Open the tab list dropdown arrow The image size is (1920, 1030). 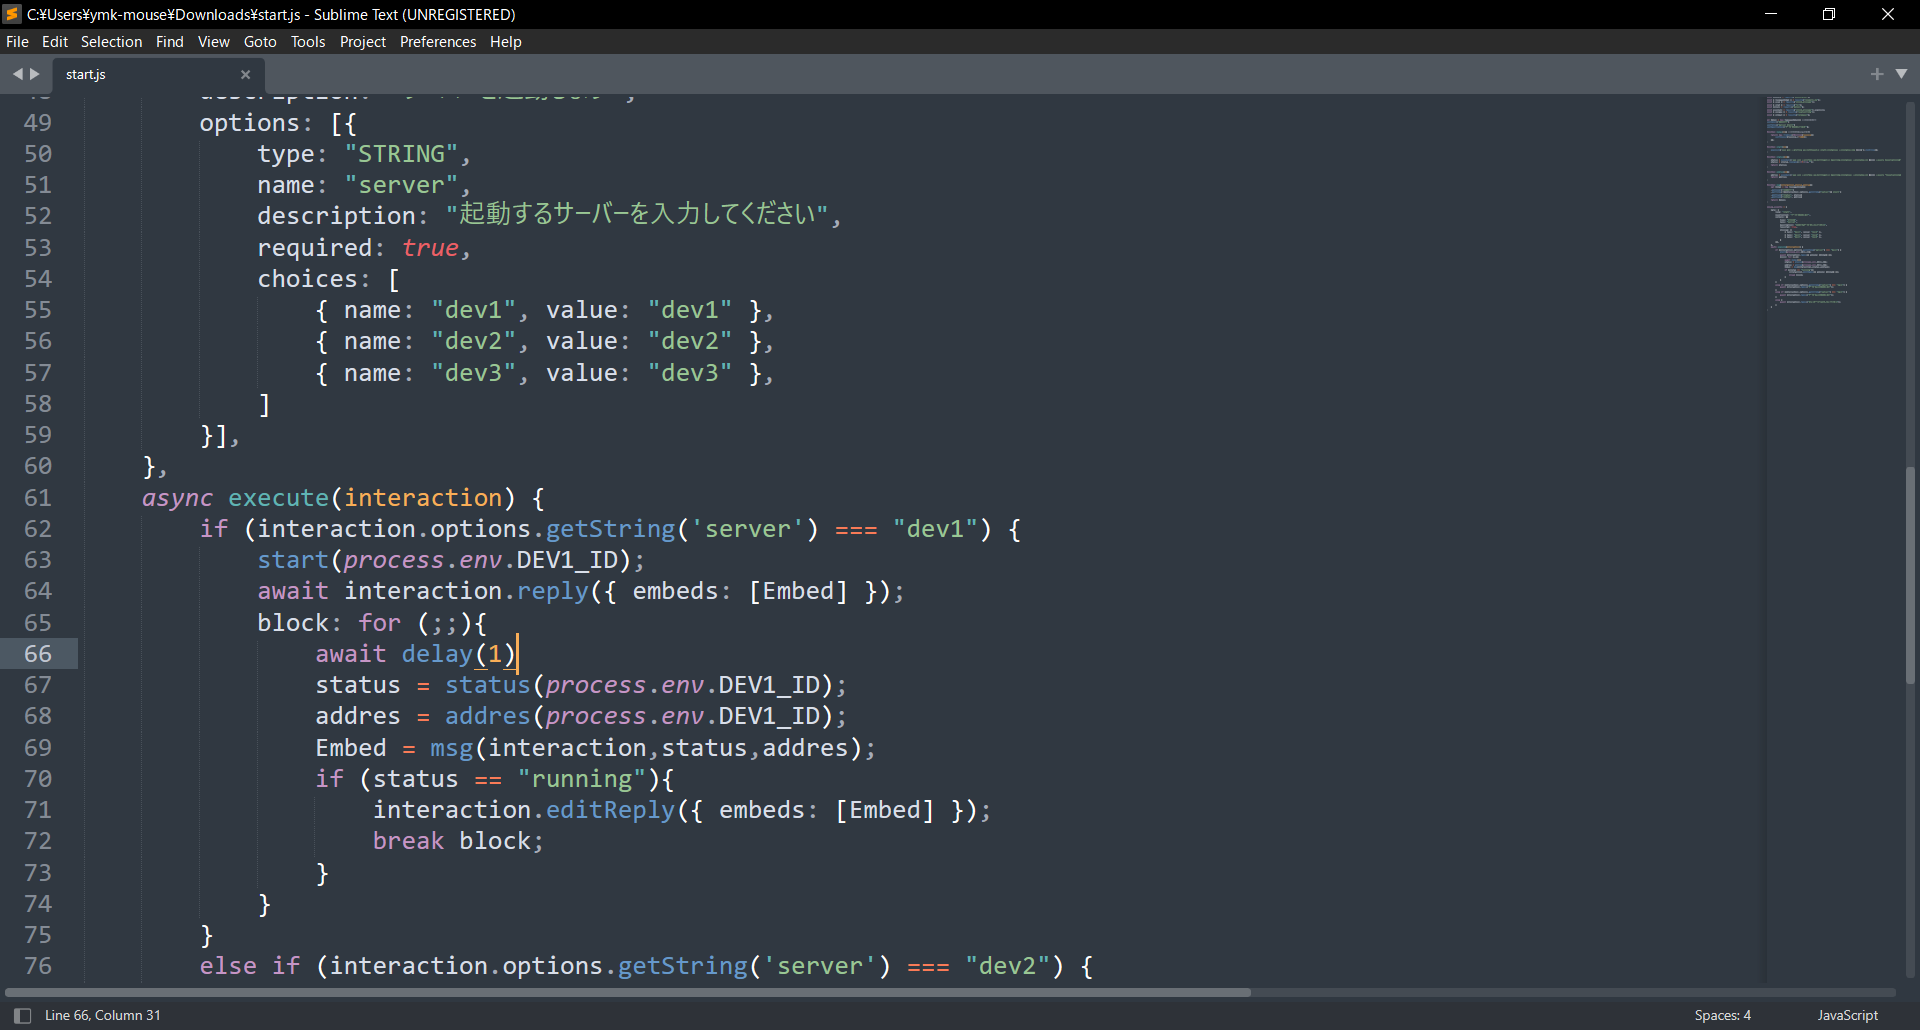point(1902,74)
